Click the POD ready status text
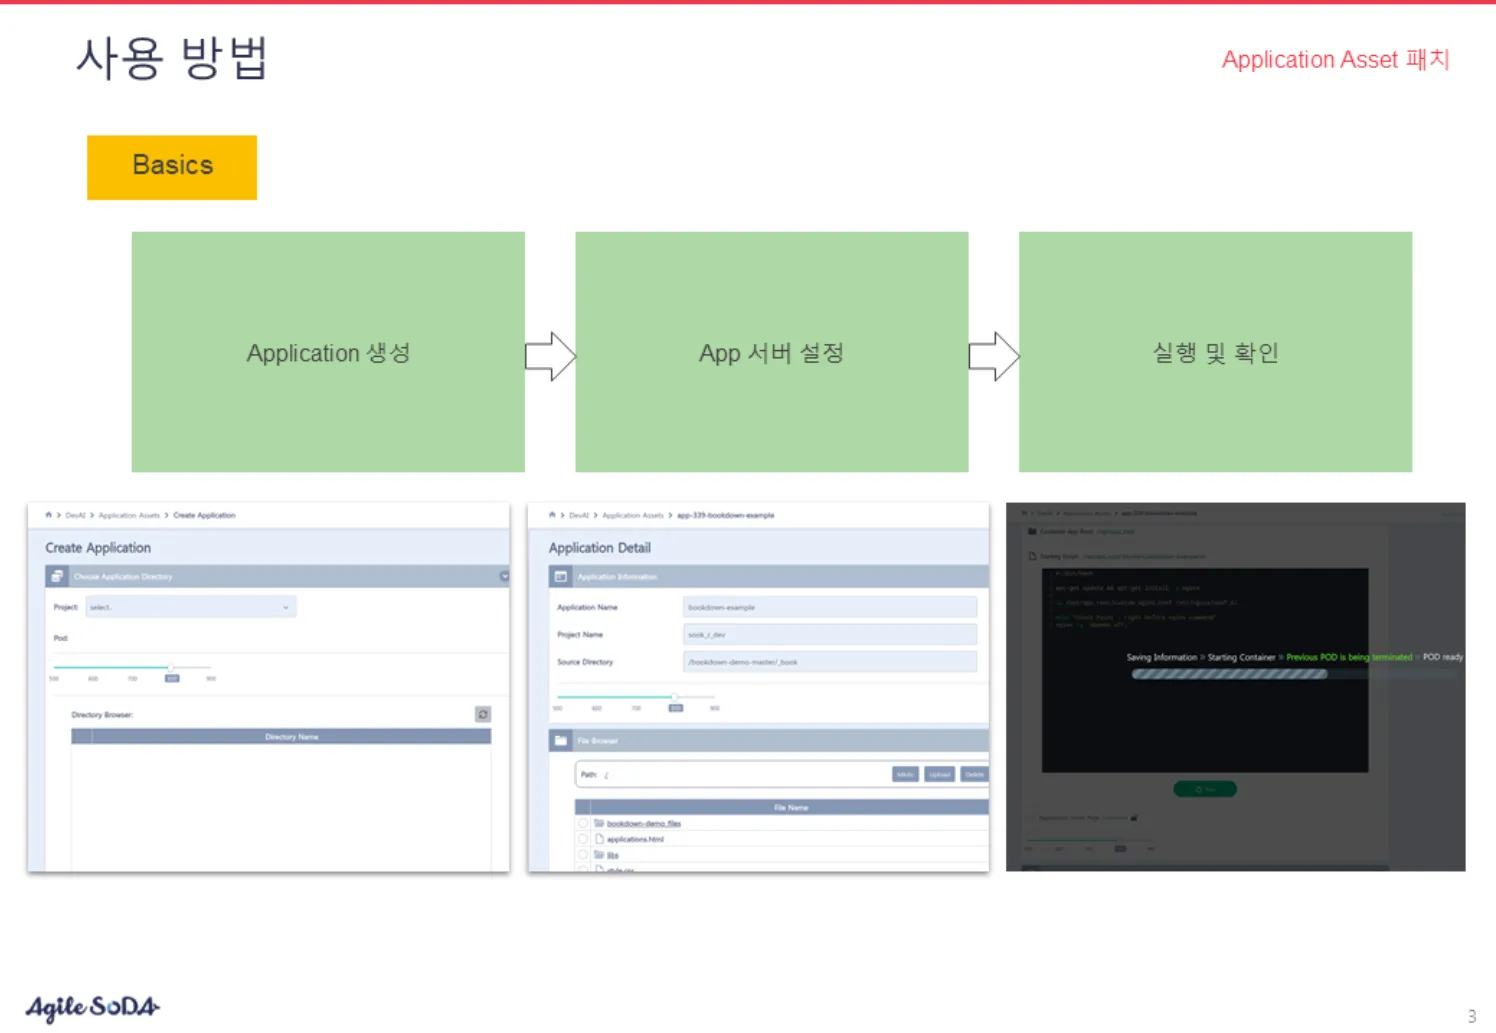This screenshot has height=1033, width=1496. pos(1443,657)
